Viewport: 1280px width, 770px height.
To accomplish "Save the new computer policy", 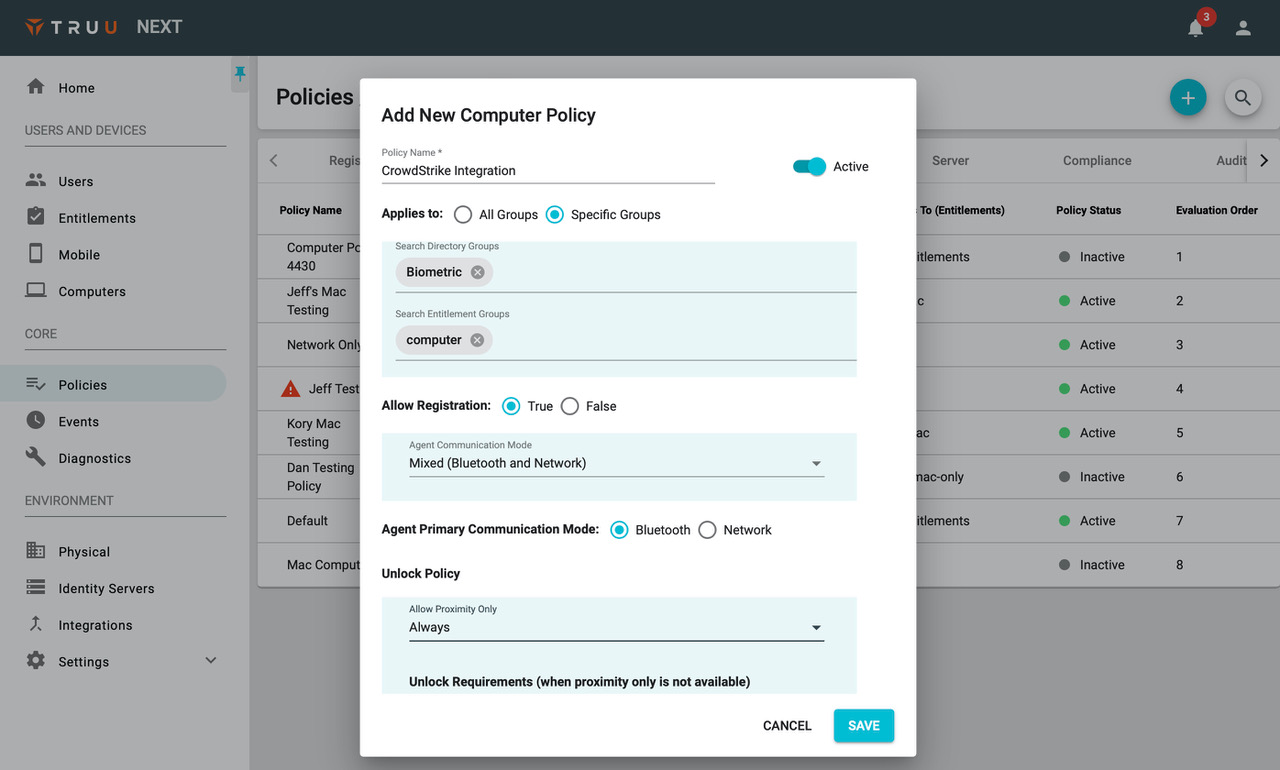I will [863, 725].
